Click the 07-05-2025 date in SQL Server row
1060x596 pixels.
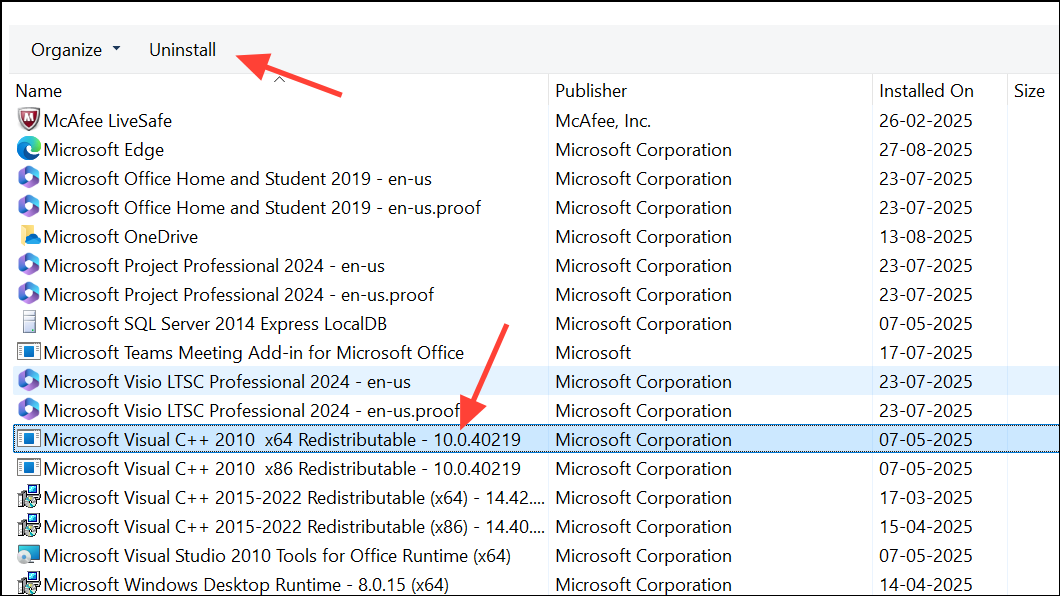pyautogui.click(x=925, y=324)
